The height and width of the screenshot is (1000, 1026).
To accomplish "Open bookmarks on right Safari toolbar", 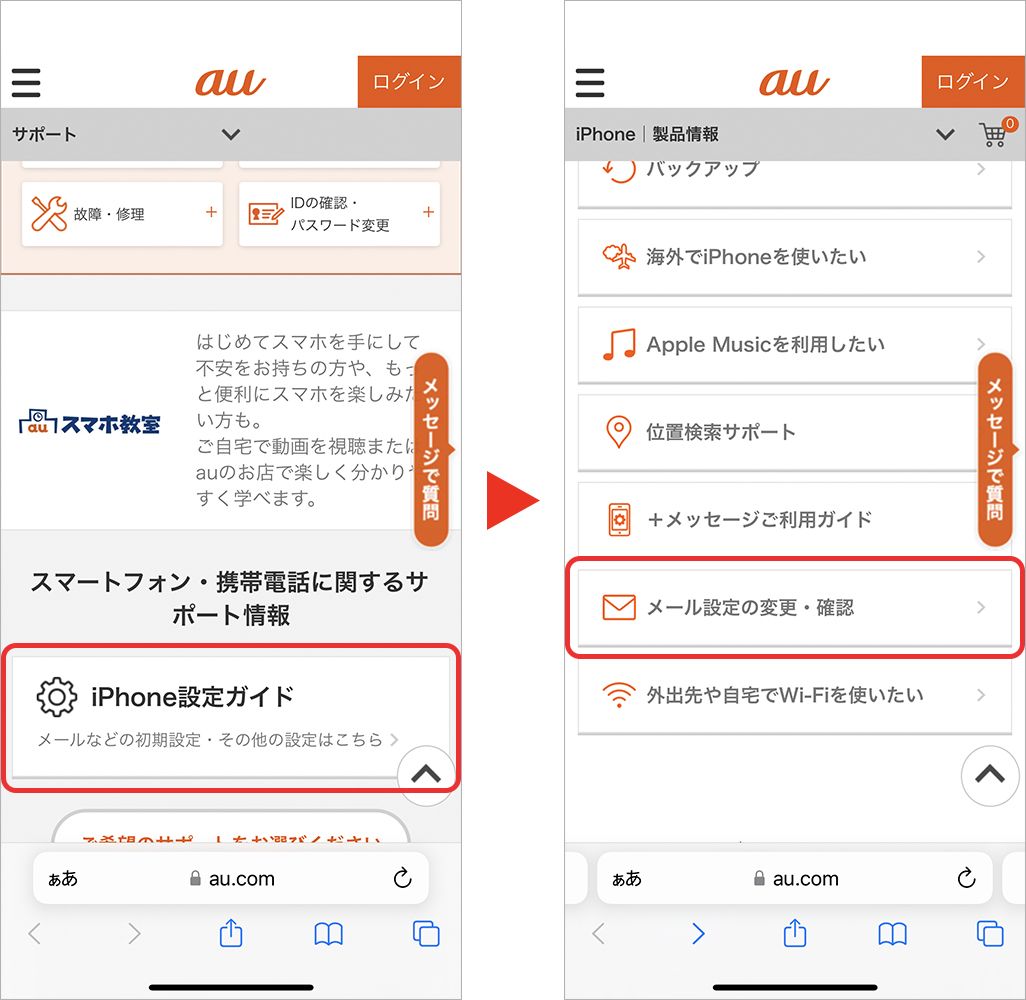I will pos(893,934).
